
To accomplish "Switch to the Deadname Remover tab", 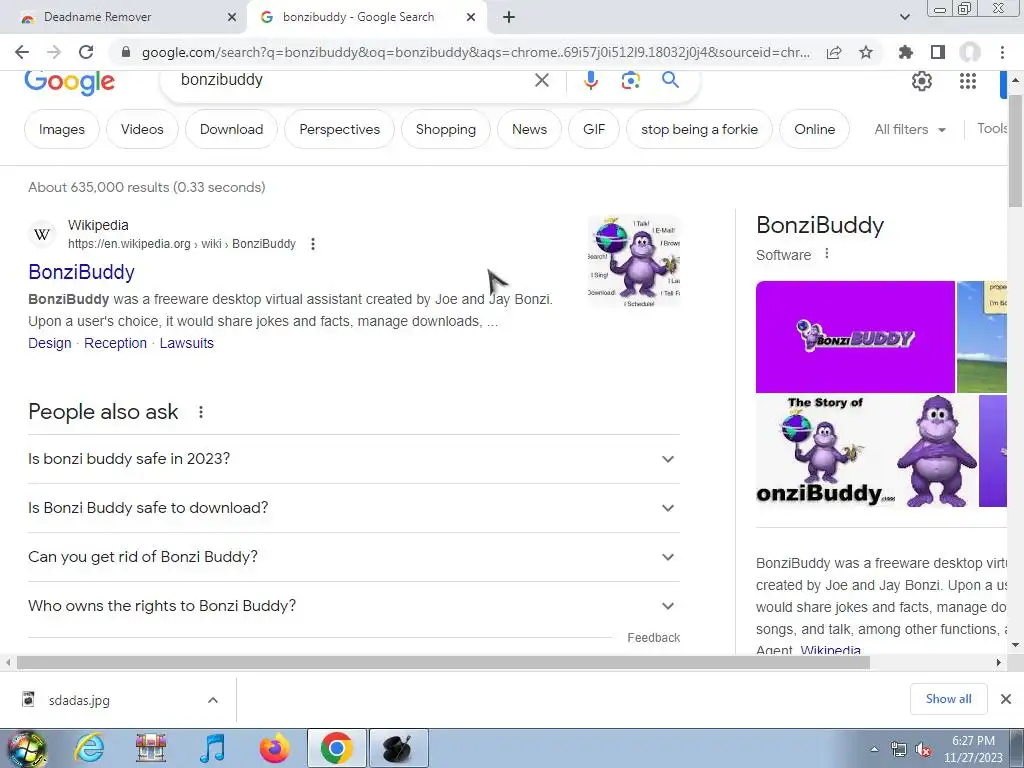I will click(x=124, y=17).
